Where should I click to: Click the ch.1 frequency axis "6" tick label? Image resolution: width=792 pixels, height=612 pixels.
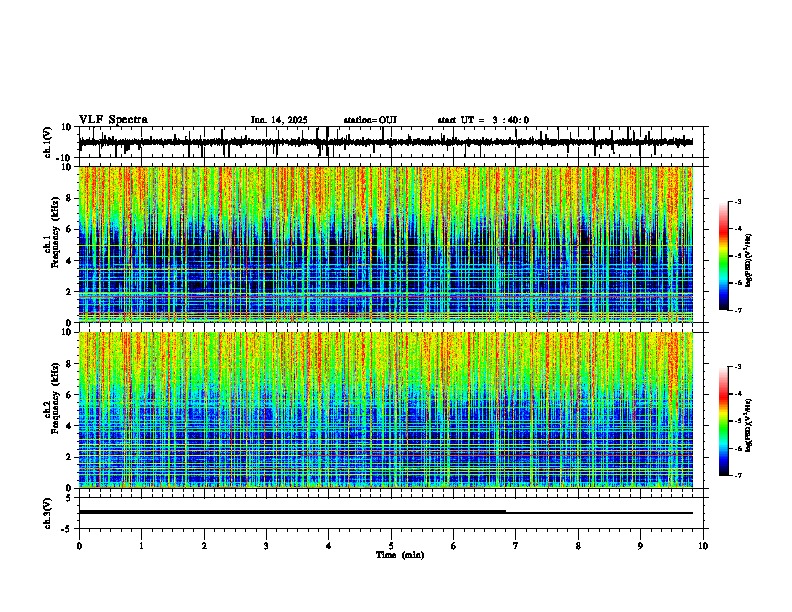point(70,229)
